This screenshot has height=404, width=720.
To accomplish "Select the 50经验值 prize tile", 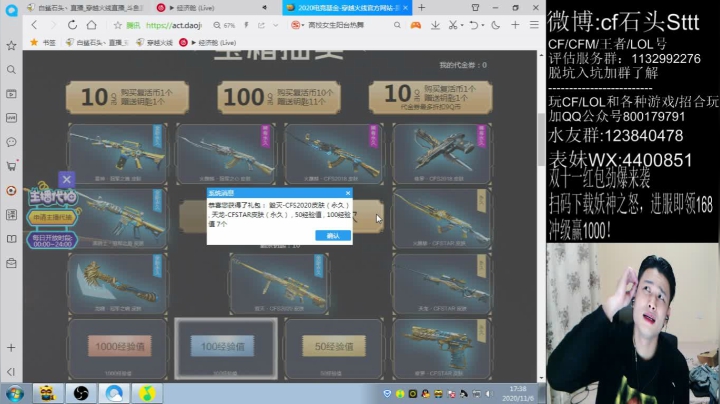I will pyautogui.click(x=334, y=348).
